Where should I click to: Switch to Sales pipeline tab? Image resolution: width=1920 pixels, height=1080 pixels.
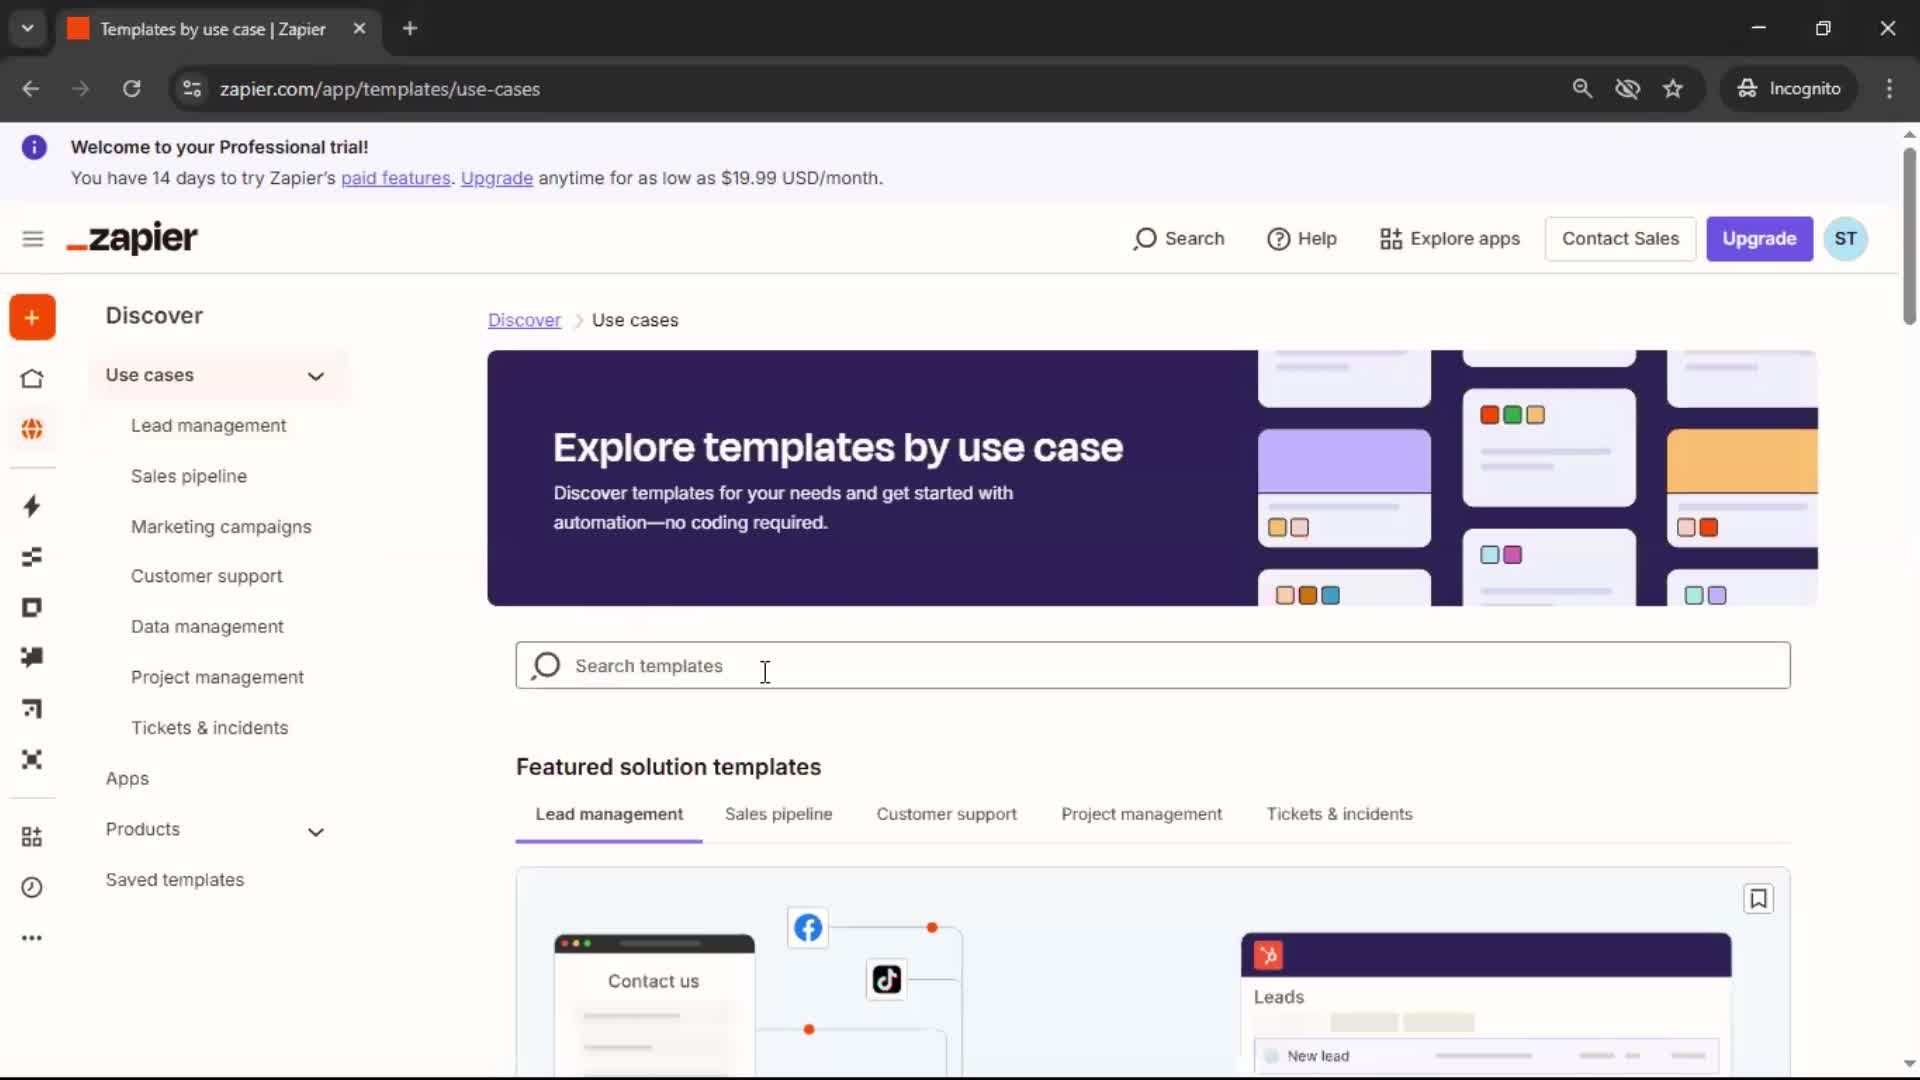click(x=778, y=814)
